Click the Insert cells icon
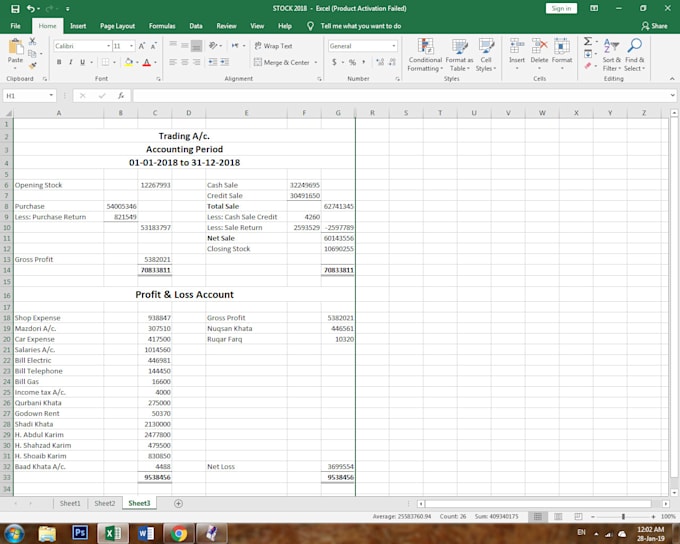680x544 pixels. tap(516, 52)
